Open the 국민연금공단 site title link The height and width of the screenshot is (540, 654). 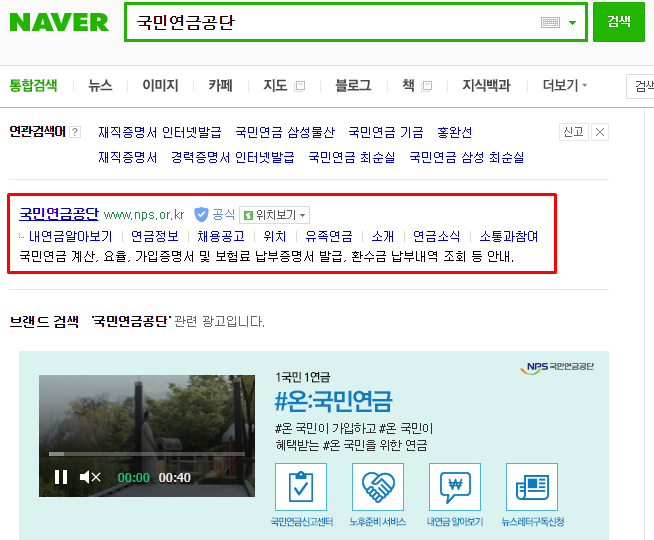click(x=59, y=214)
